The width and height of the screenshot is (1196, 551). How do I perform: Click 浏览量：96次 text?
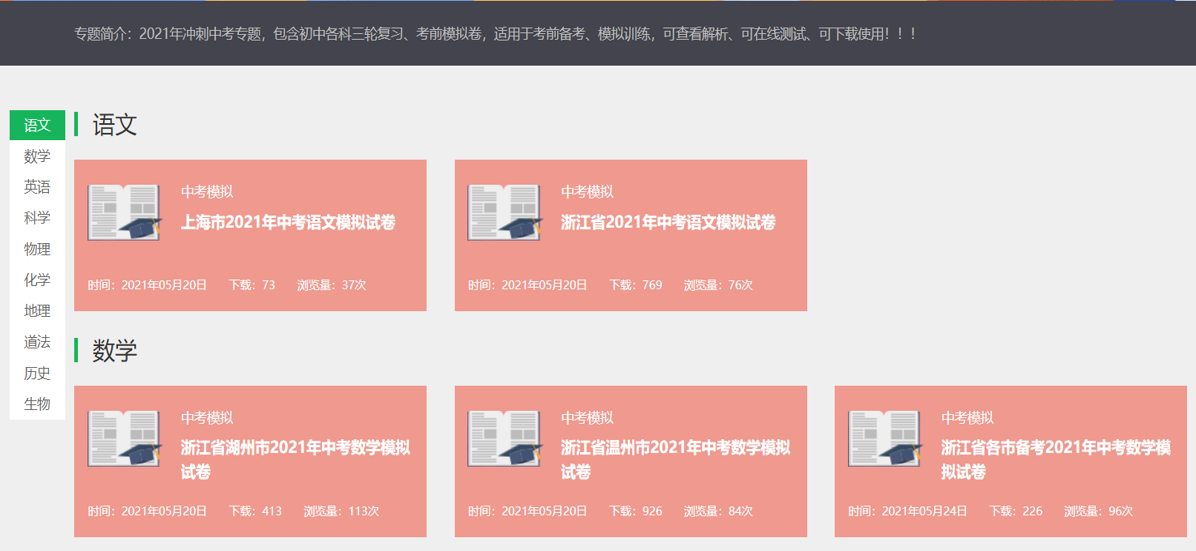tap(1098, 511)
